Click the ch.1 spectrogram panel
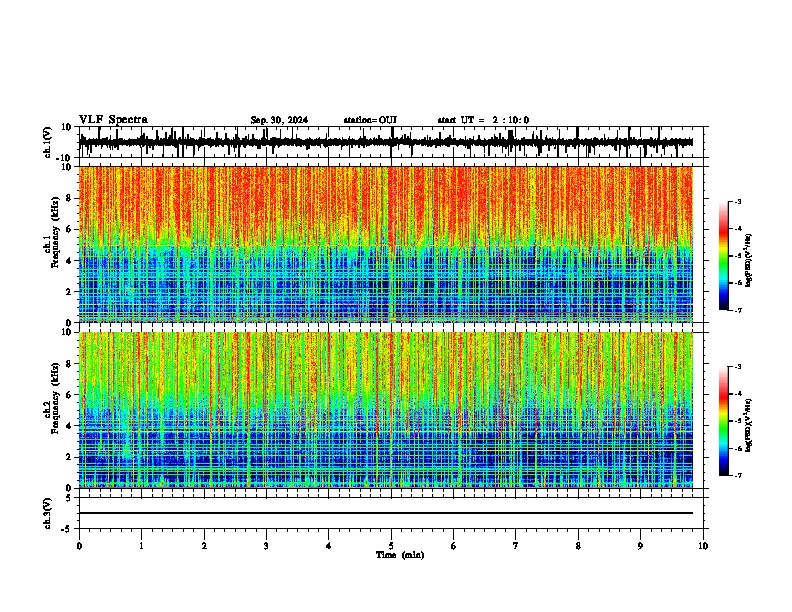This screenshot has width=792, height=612. point(386,244)
